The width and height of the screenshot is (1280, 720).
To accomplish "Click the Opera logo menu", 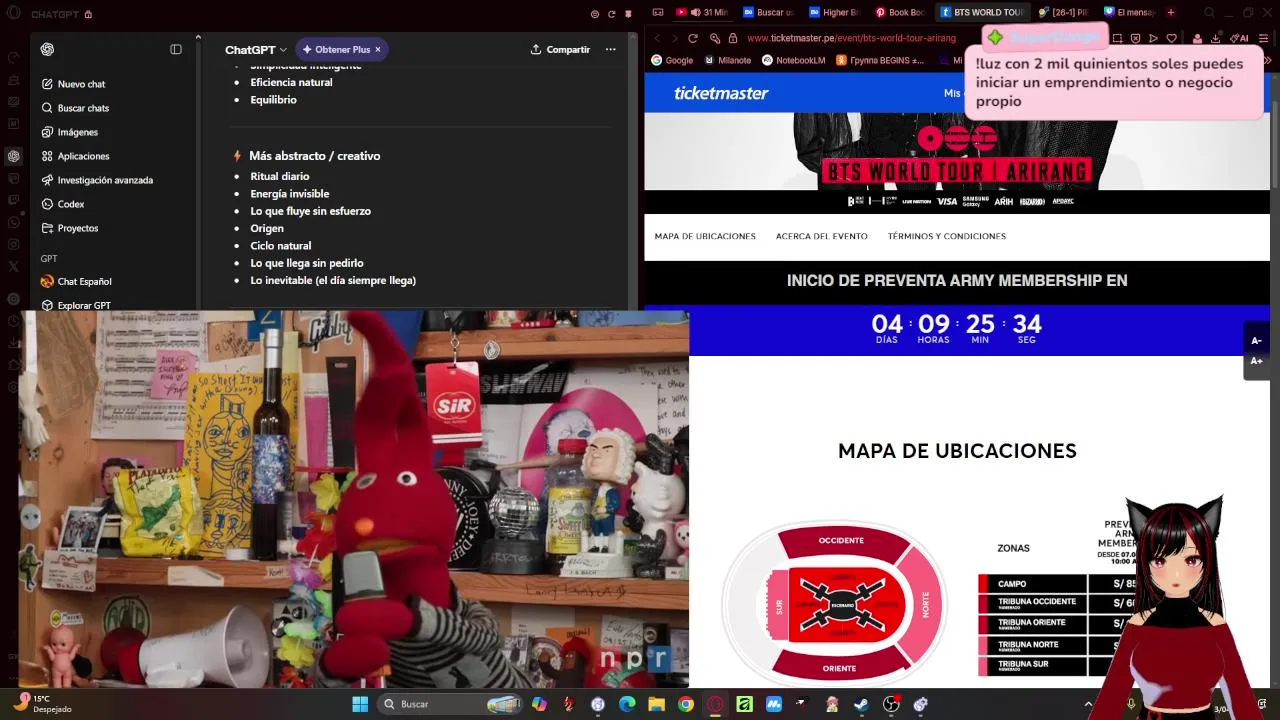I will coord(13,14).
